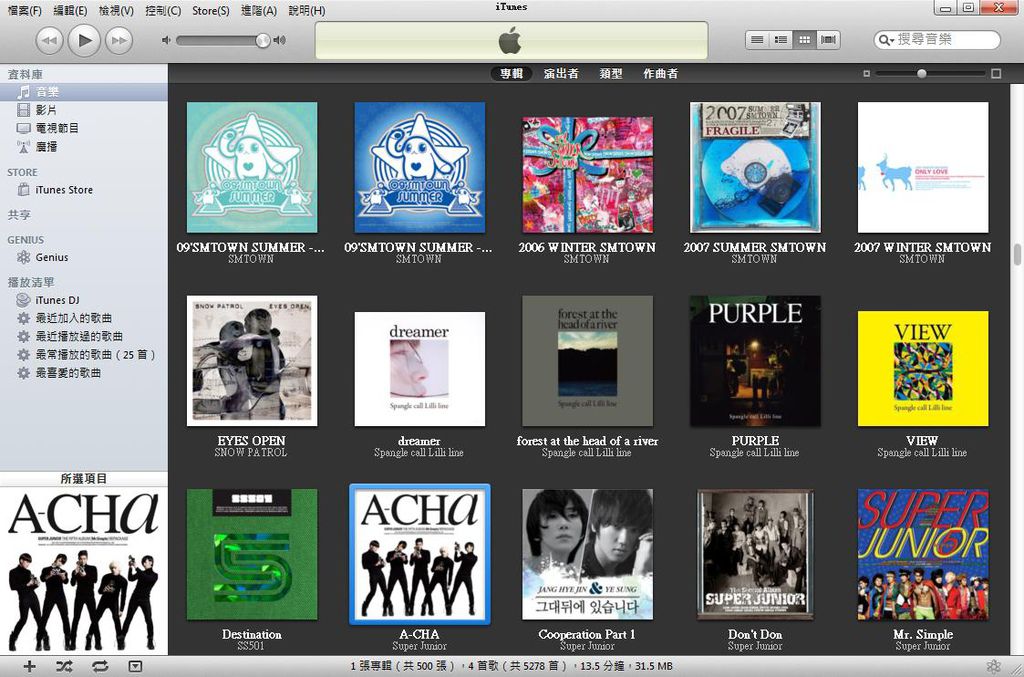Image resolution: width=1024 pixels, height=677 pixels.
Task: Select 電視節目 in the sidebar
Action: pos(84,128)
